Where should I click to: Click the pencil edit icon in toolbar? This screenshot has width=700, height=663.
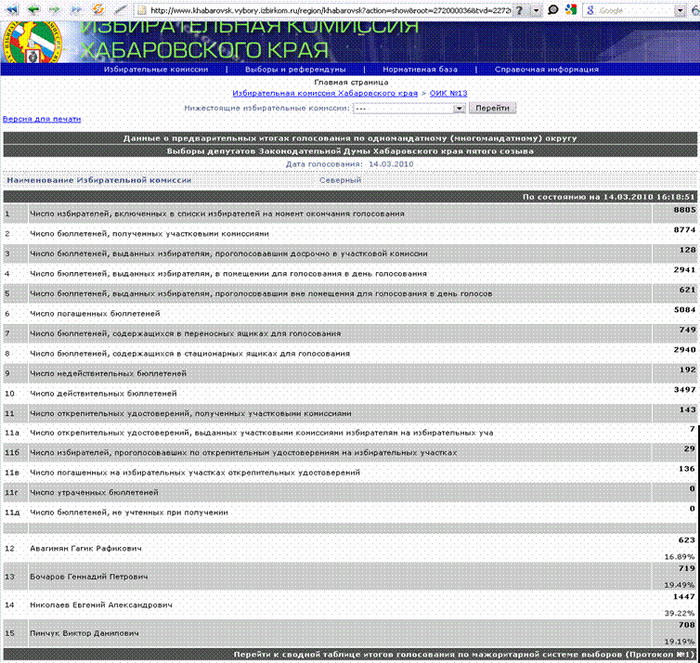coord(118,8)
